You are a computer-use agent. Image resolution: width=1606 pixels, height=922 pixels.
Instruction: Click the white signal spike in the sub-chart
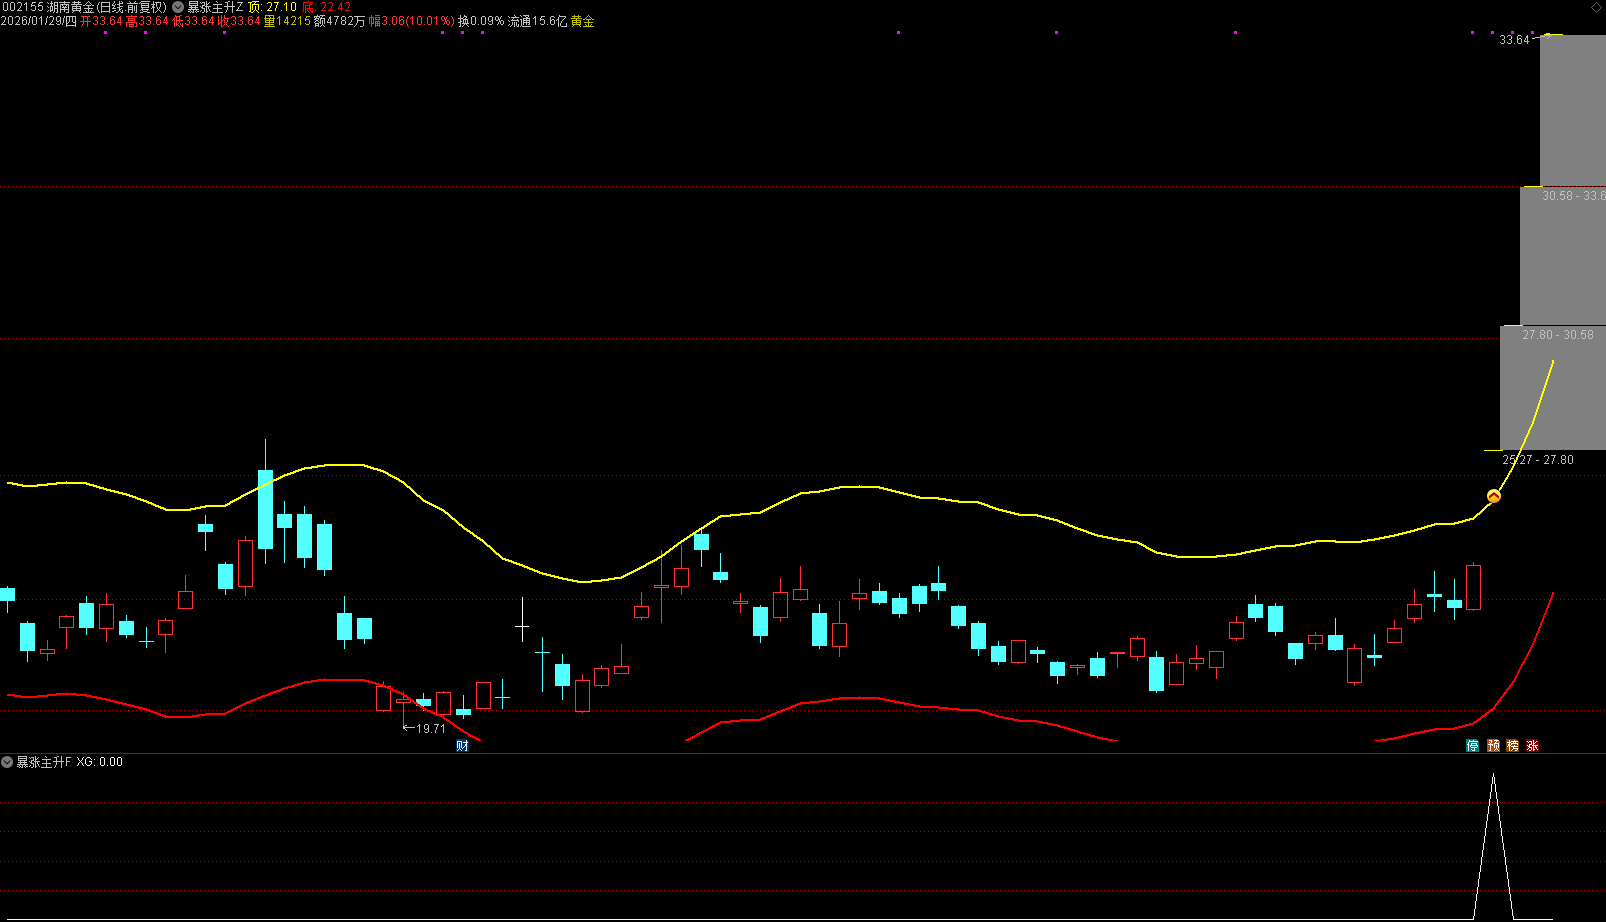coord(1493,846)
